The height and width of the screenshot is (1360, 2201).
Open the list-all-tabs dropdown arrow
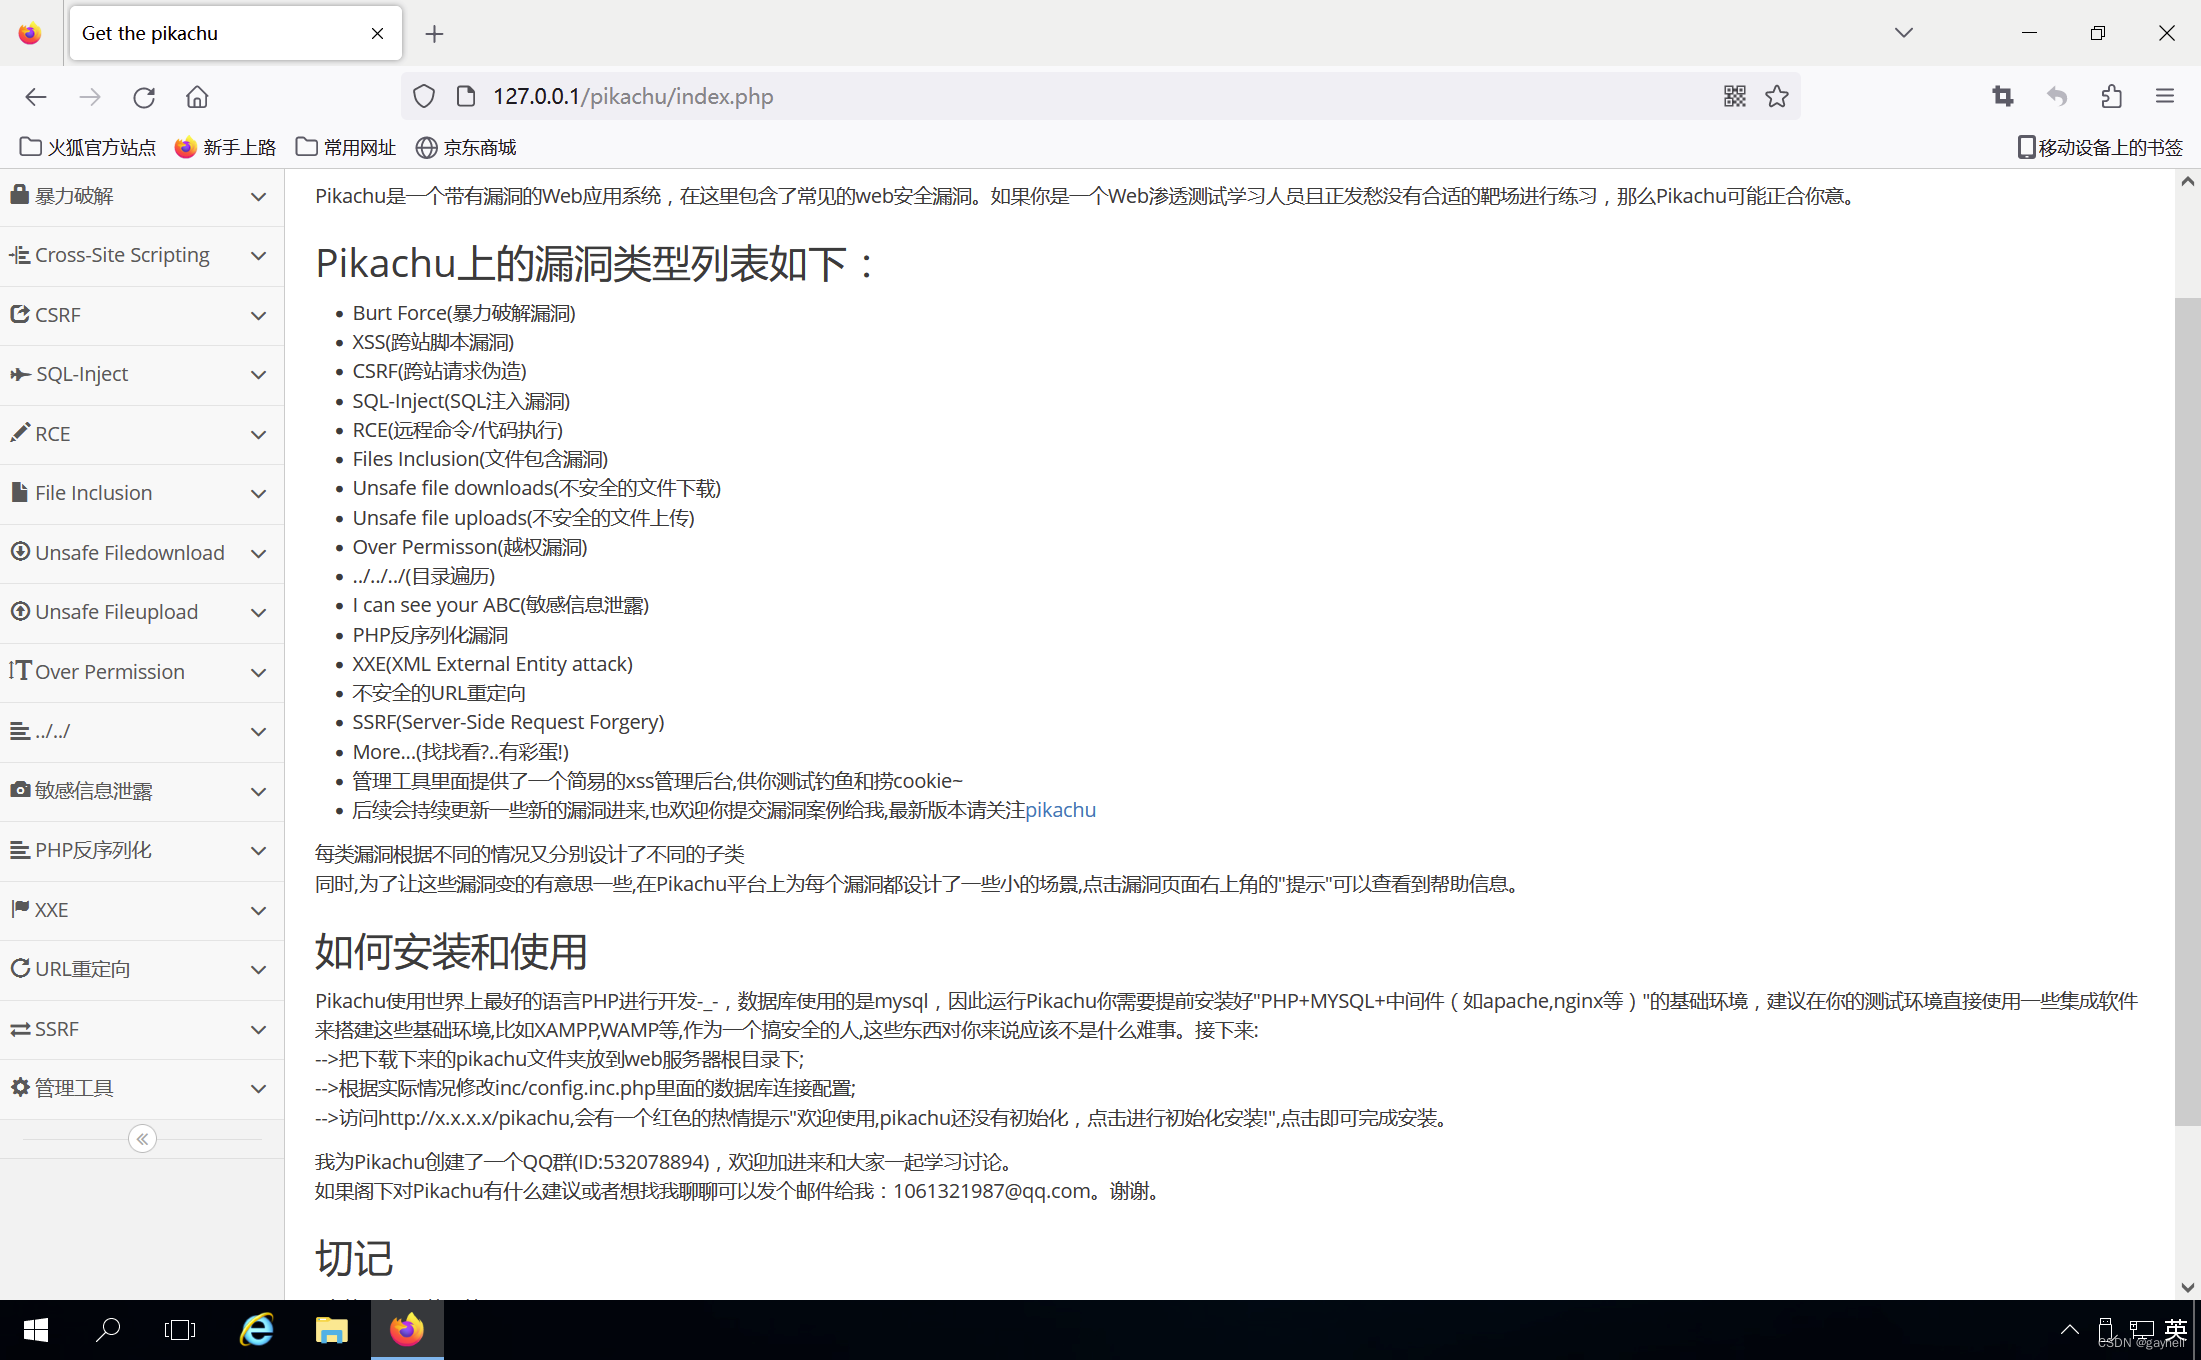(1903, 32)
